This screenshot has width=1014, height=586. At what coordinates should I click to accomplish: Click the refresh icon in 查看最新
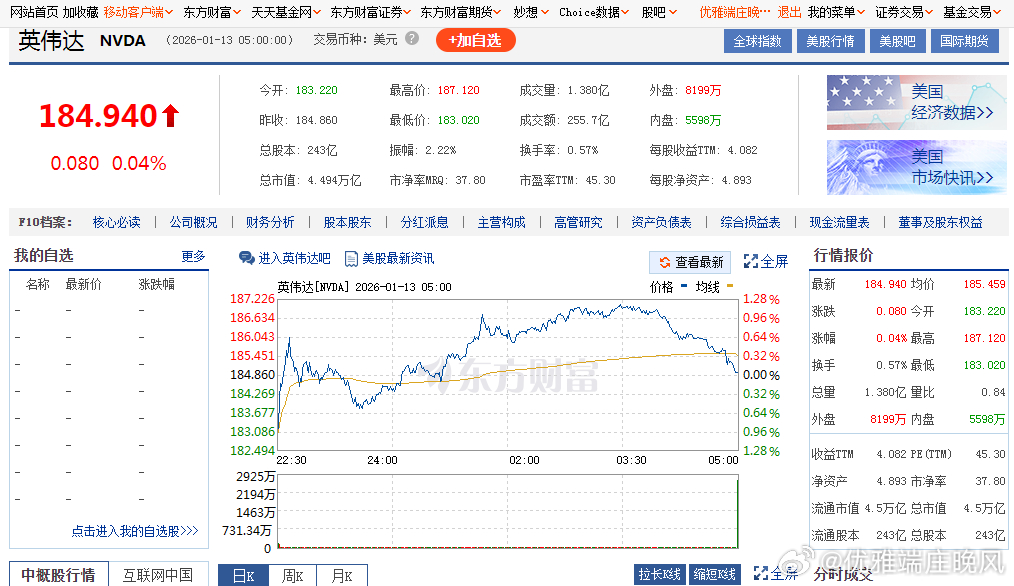point(664,262)
